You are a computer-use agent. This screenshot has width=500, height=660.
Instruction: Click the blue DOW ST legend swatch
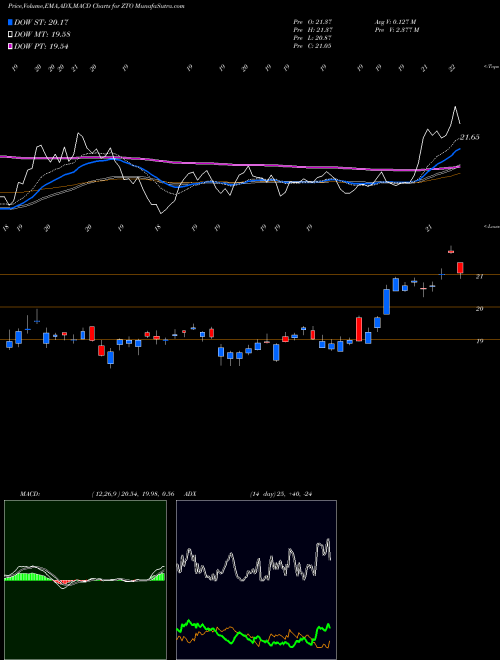[10, 22]
